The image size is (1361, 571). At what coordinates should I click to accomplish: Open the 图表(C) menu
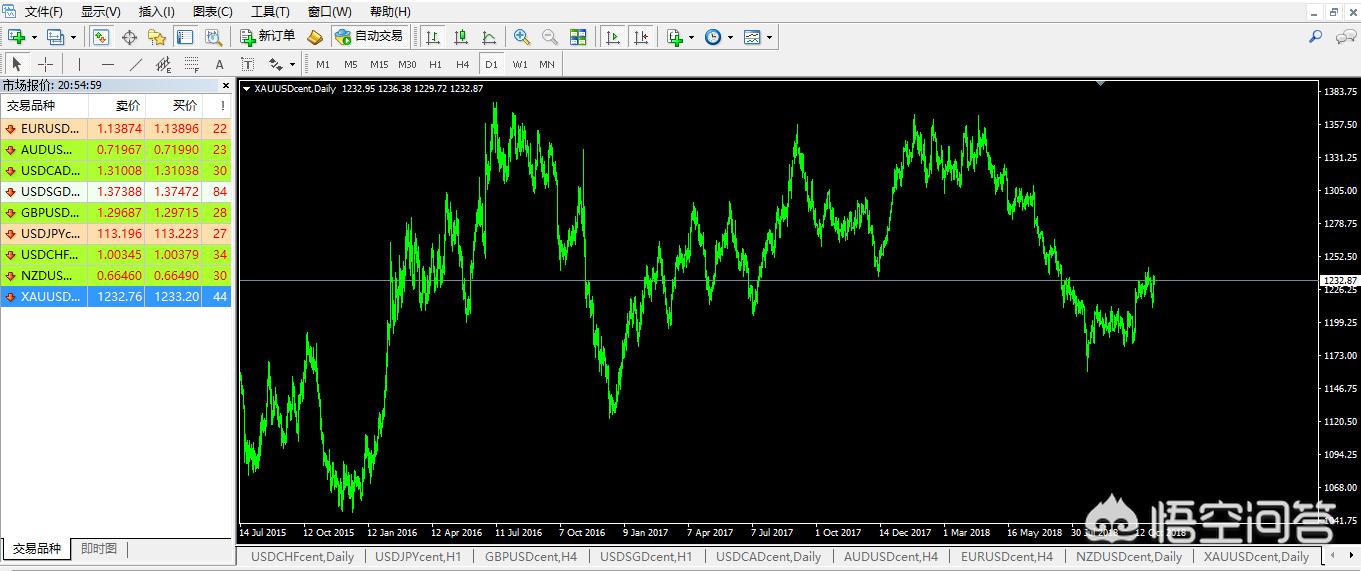tap(213, 11)
